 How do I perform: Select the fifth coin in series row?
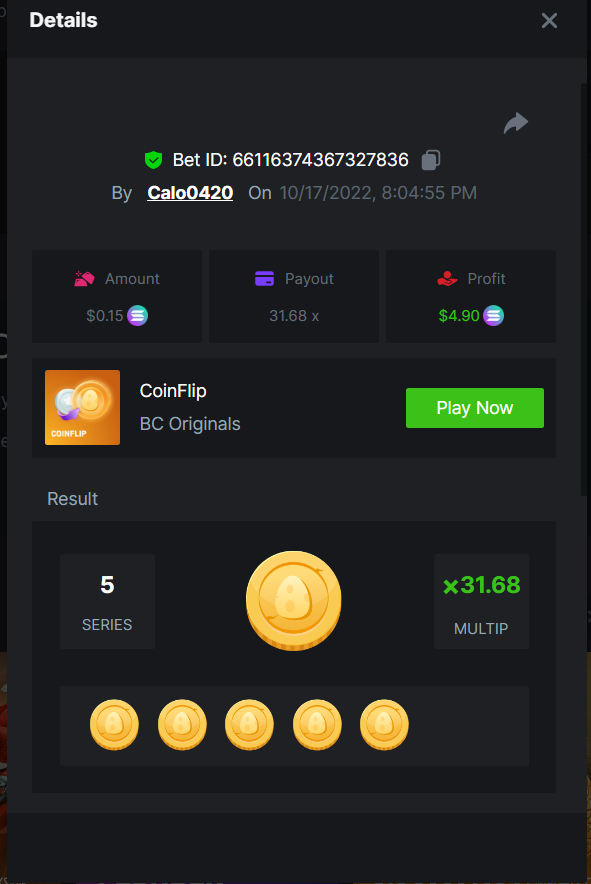point(384,724)
